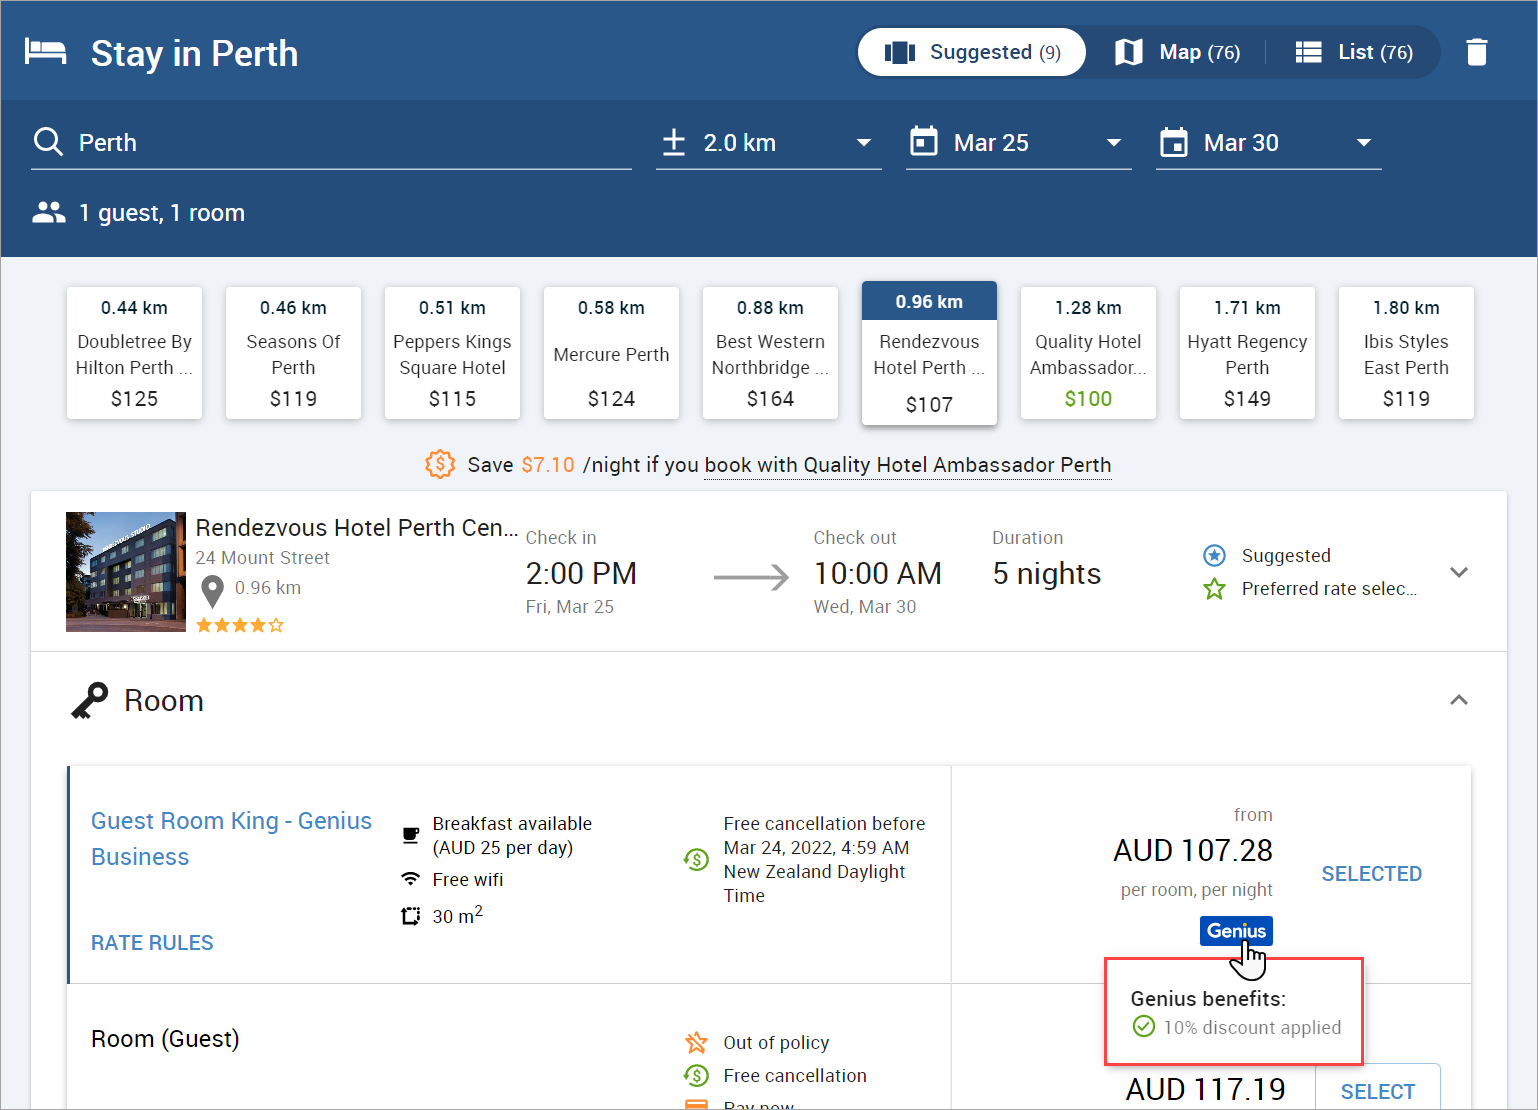Click the Free cancellation icon for Room (Guest)
This screenshot has height=1110, width=1538.
696,1075
